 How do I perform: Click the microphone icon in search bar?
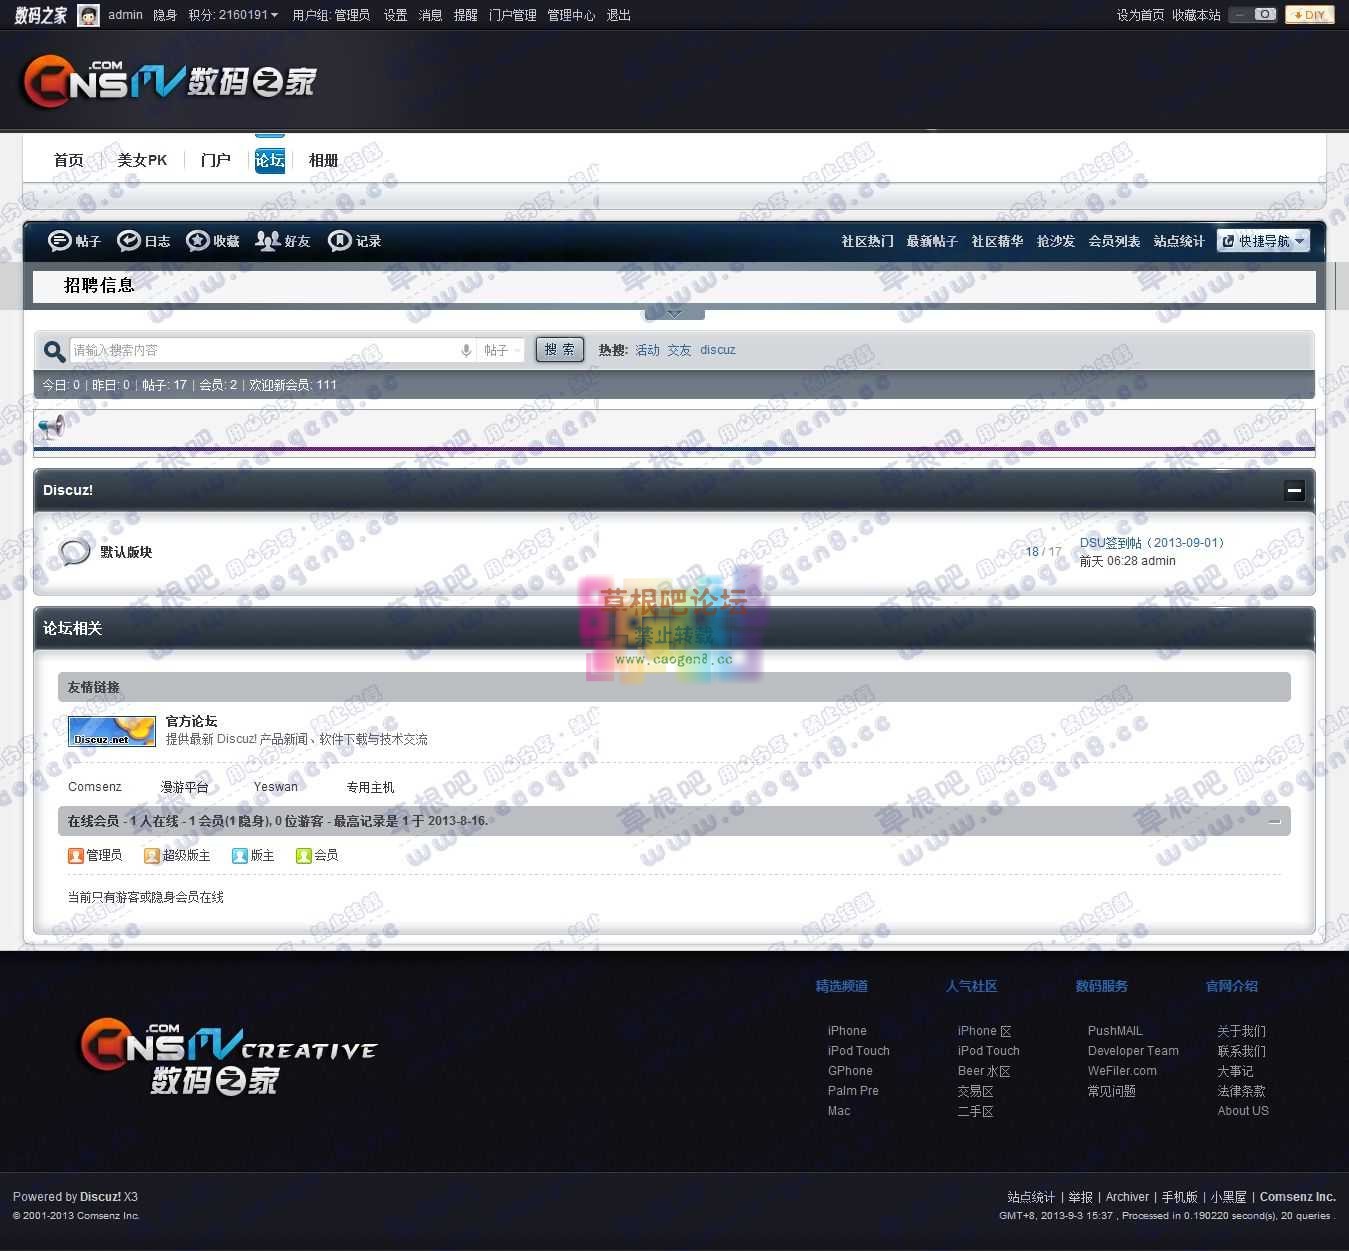[465, 350]
